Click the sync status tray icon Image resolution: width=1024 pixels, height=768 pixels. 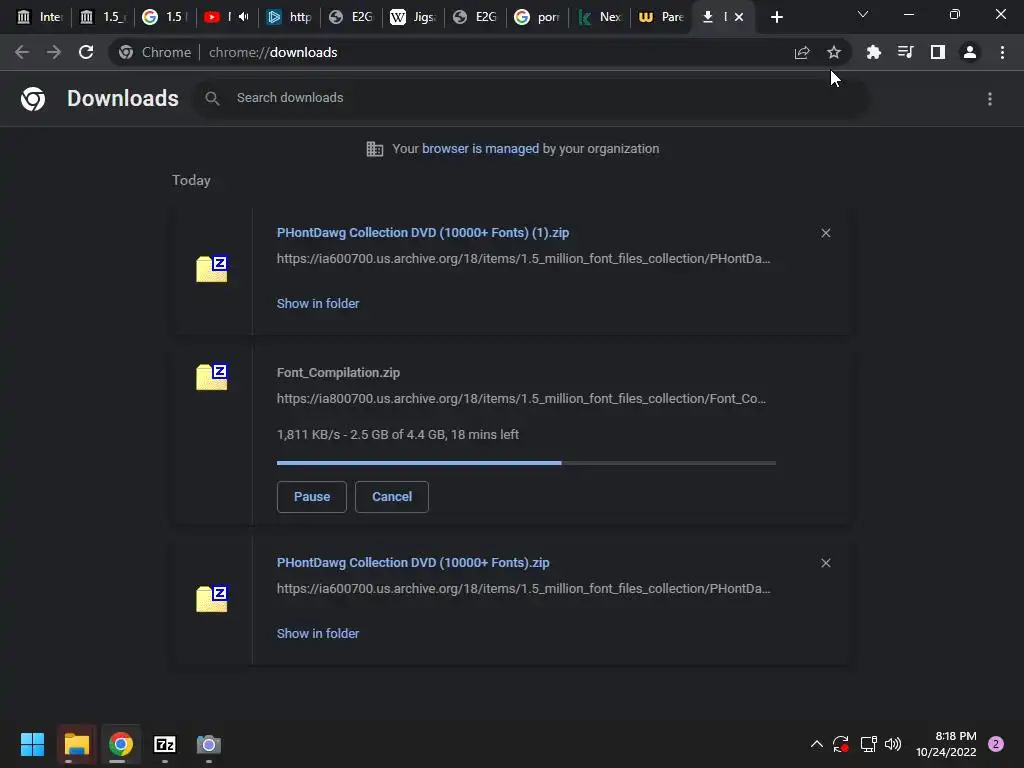coord(841,744)
